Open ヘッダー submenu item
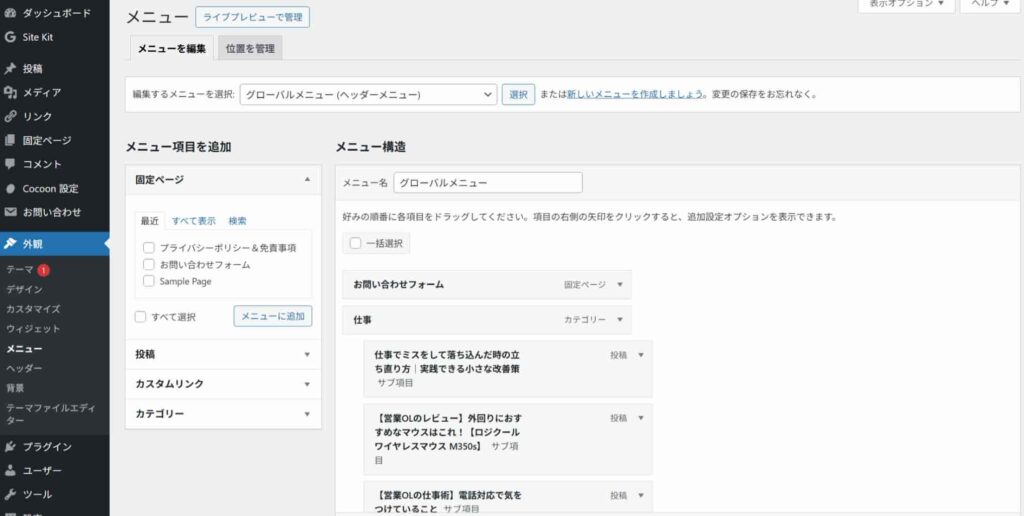 click(x=24, y=368)
